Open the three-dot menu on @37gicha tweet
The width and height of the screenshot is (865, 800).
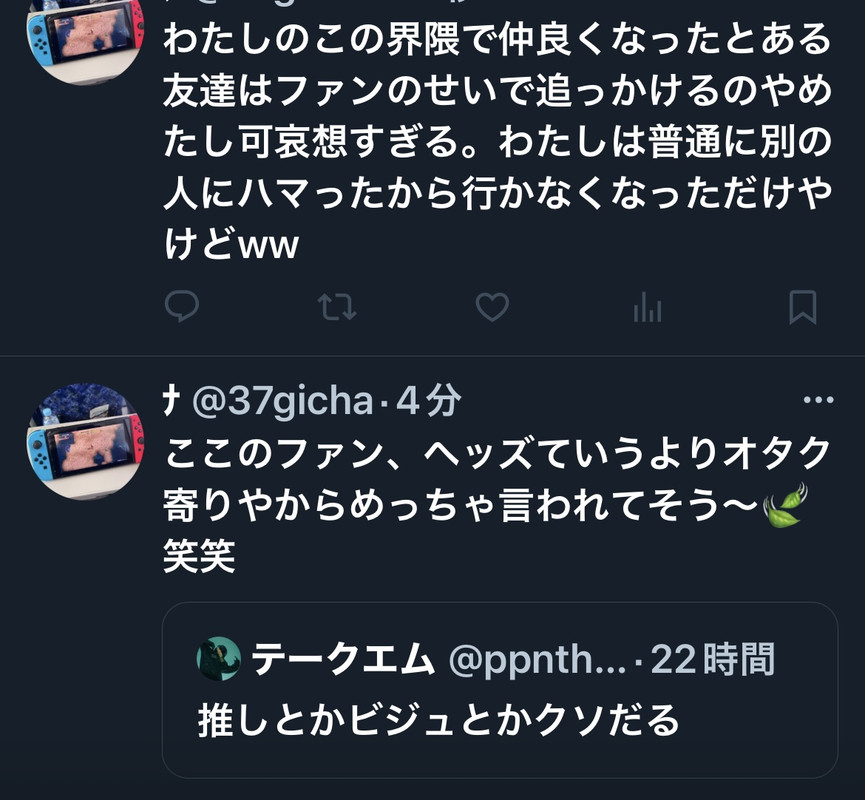[x=819, y=400]
